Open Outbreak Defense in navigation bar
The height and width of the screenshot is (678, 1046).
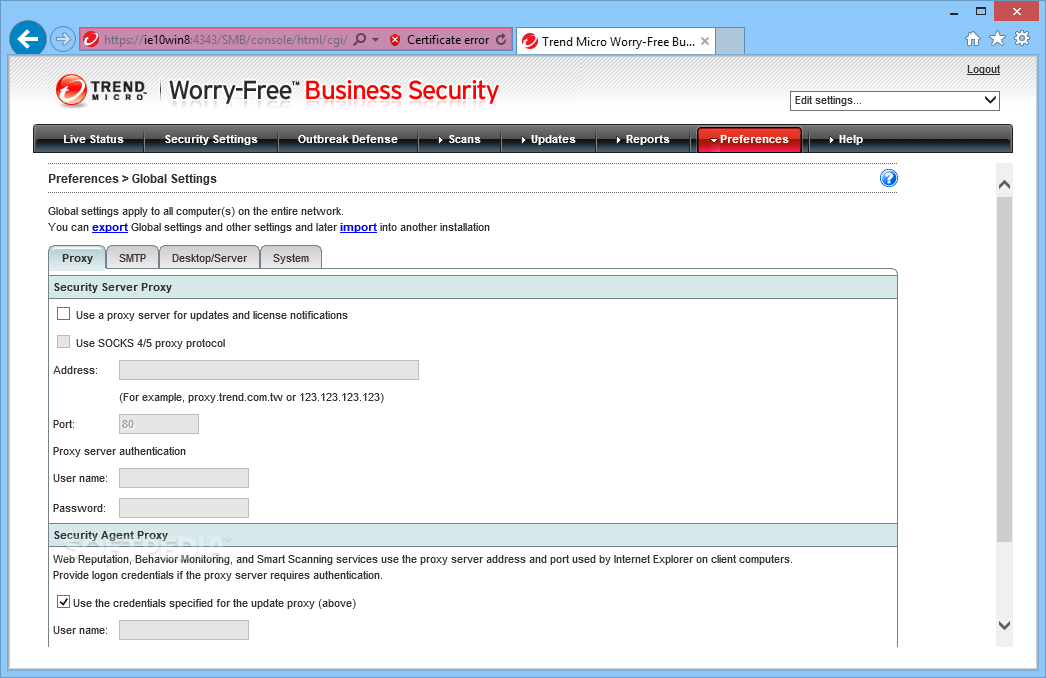(x=348, y=139)
